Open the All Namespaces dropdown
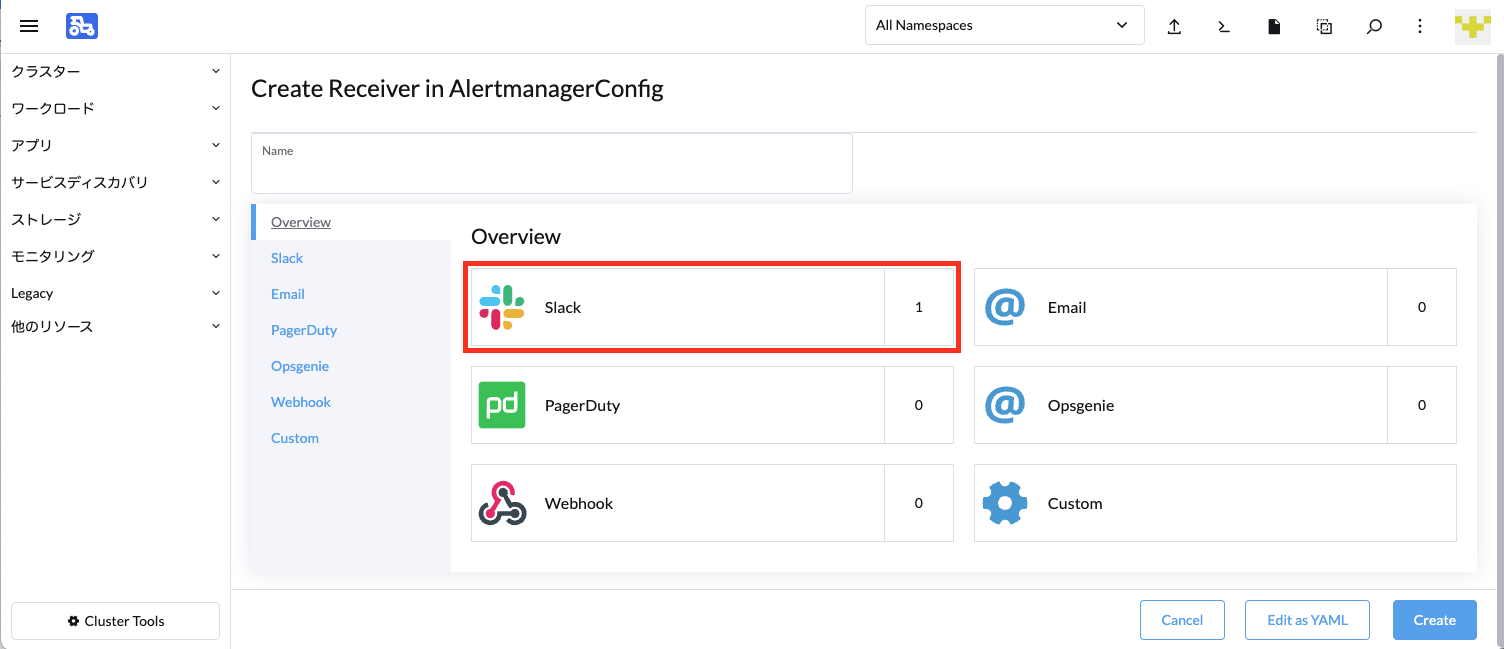 (1004, 26)
